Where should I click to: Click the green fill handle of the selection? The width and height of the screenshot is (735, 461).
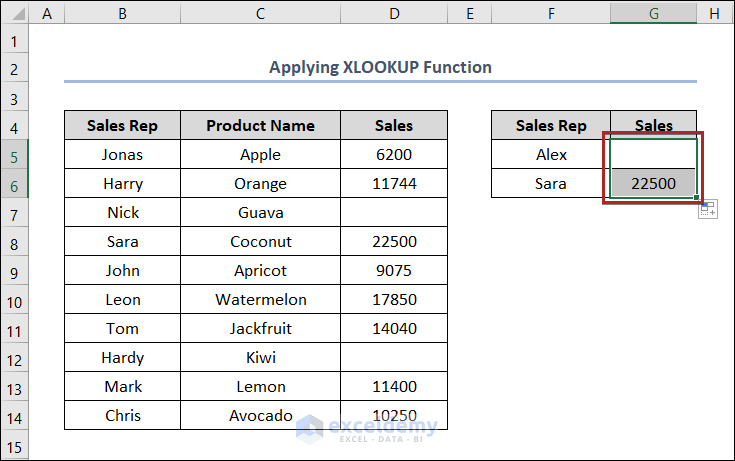click(698, 198)
